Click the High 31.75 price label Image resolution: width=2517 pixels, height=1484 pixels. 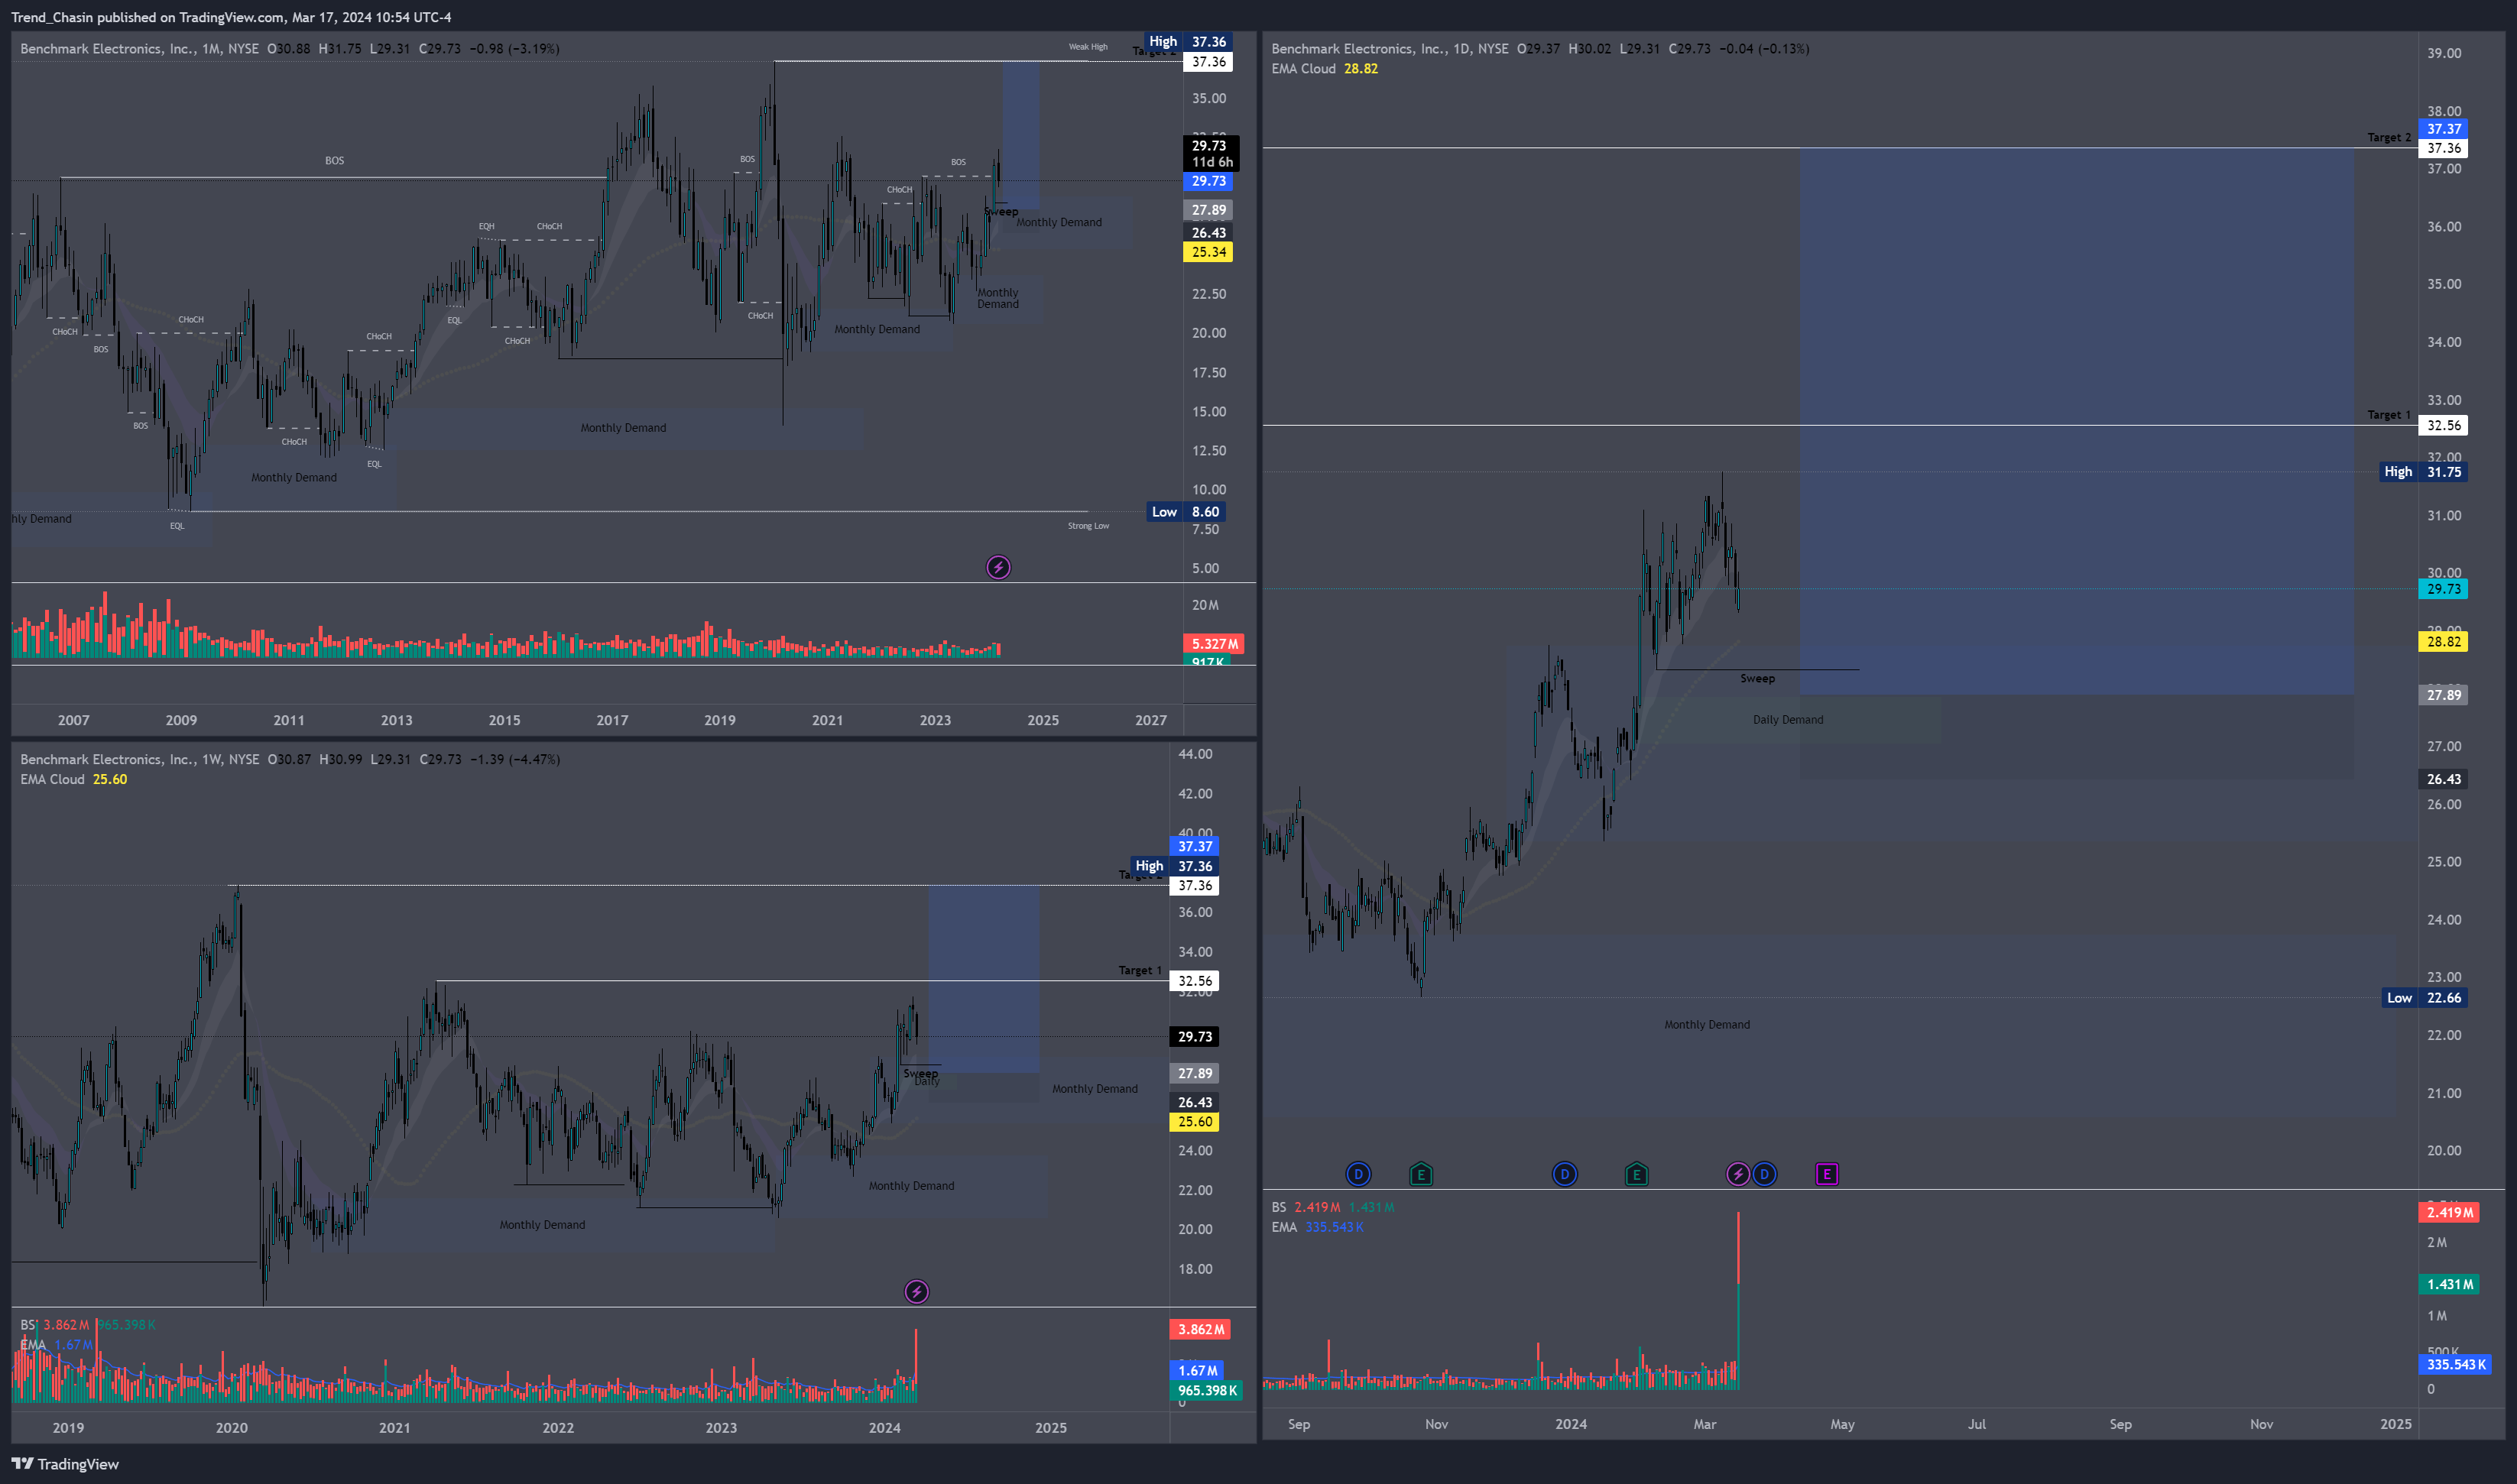pyautogui.click(x=2423, y=472)
